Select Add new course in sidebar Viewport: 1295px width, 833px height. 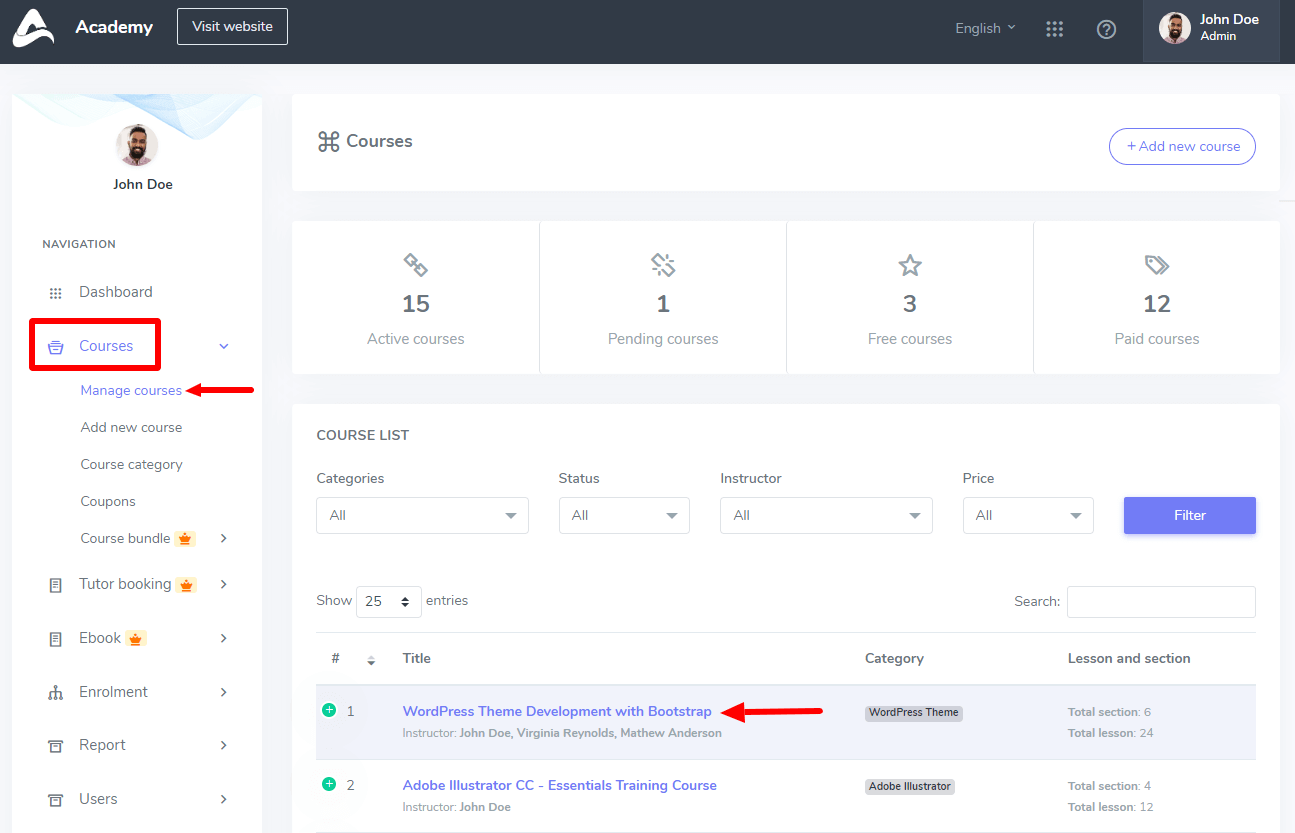click(131, 427)
